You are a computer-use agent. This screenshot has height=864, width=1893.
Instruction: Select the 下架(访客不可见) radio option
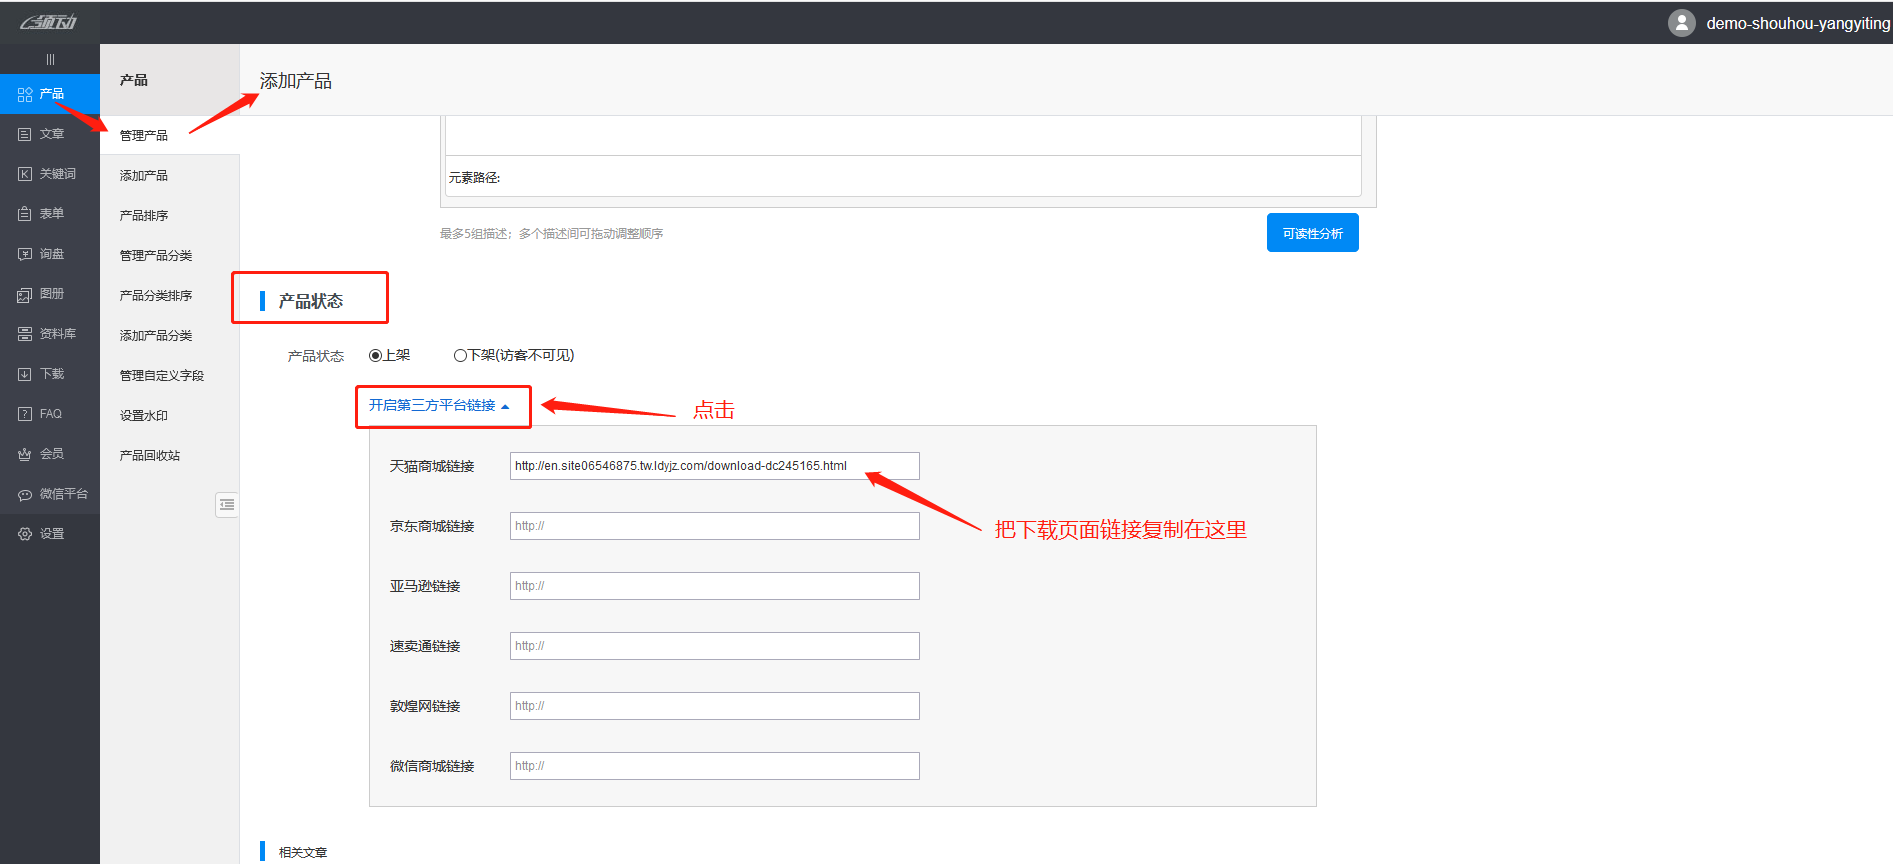460,355
